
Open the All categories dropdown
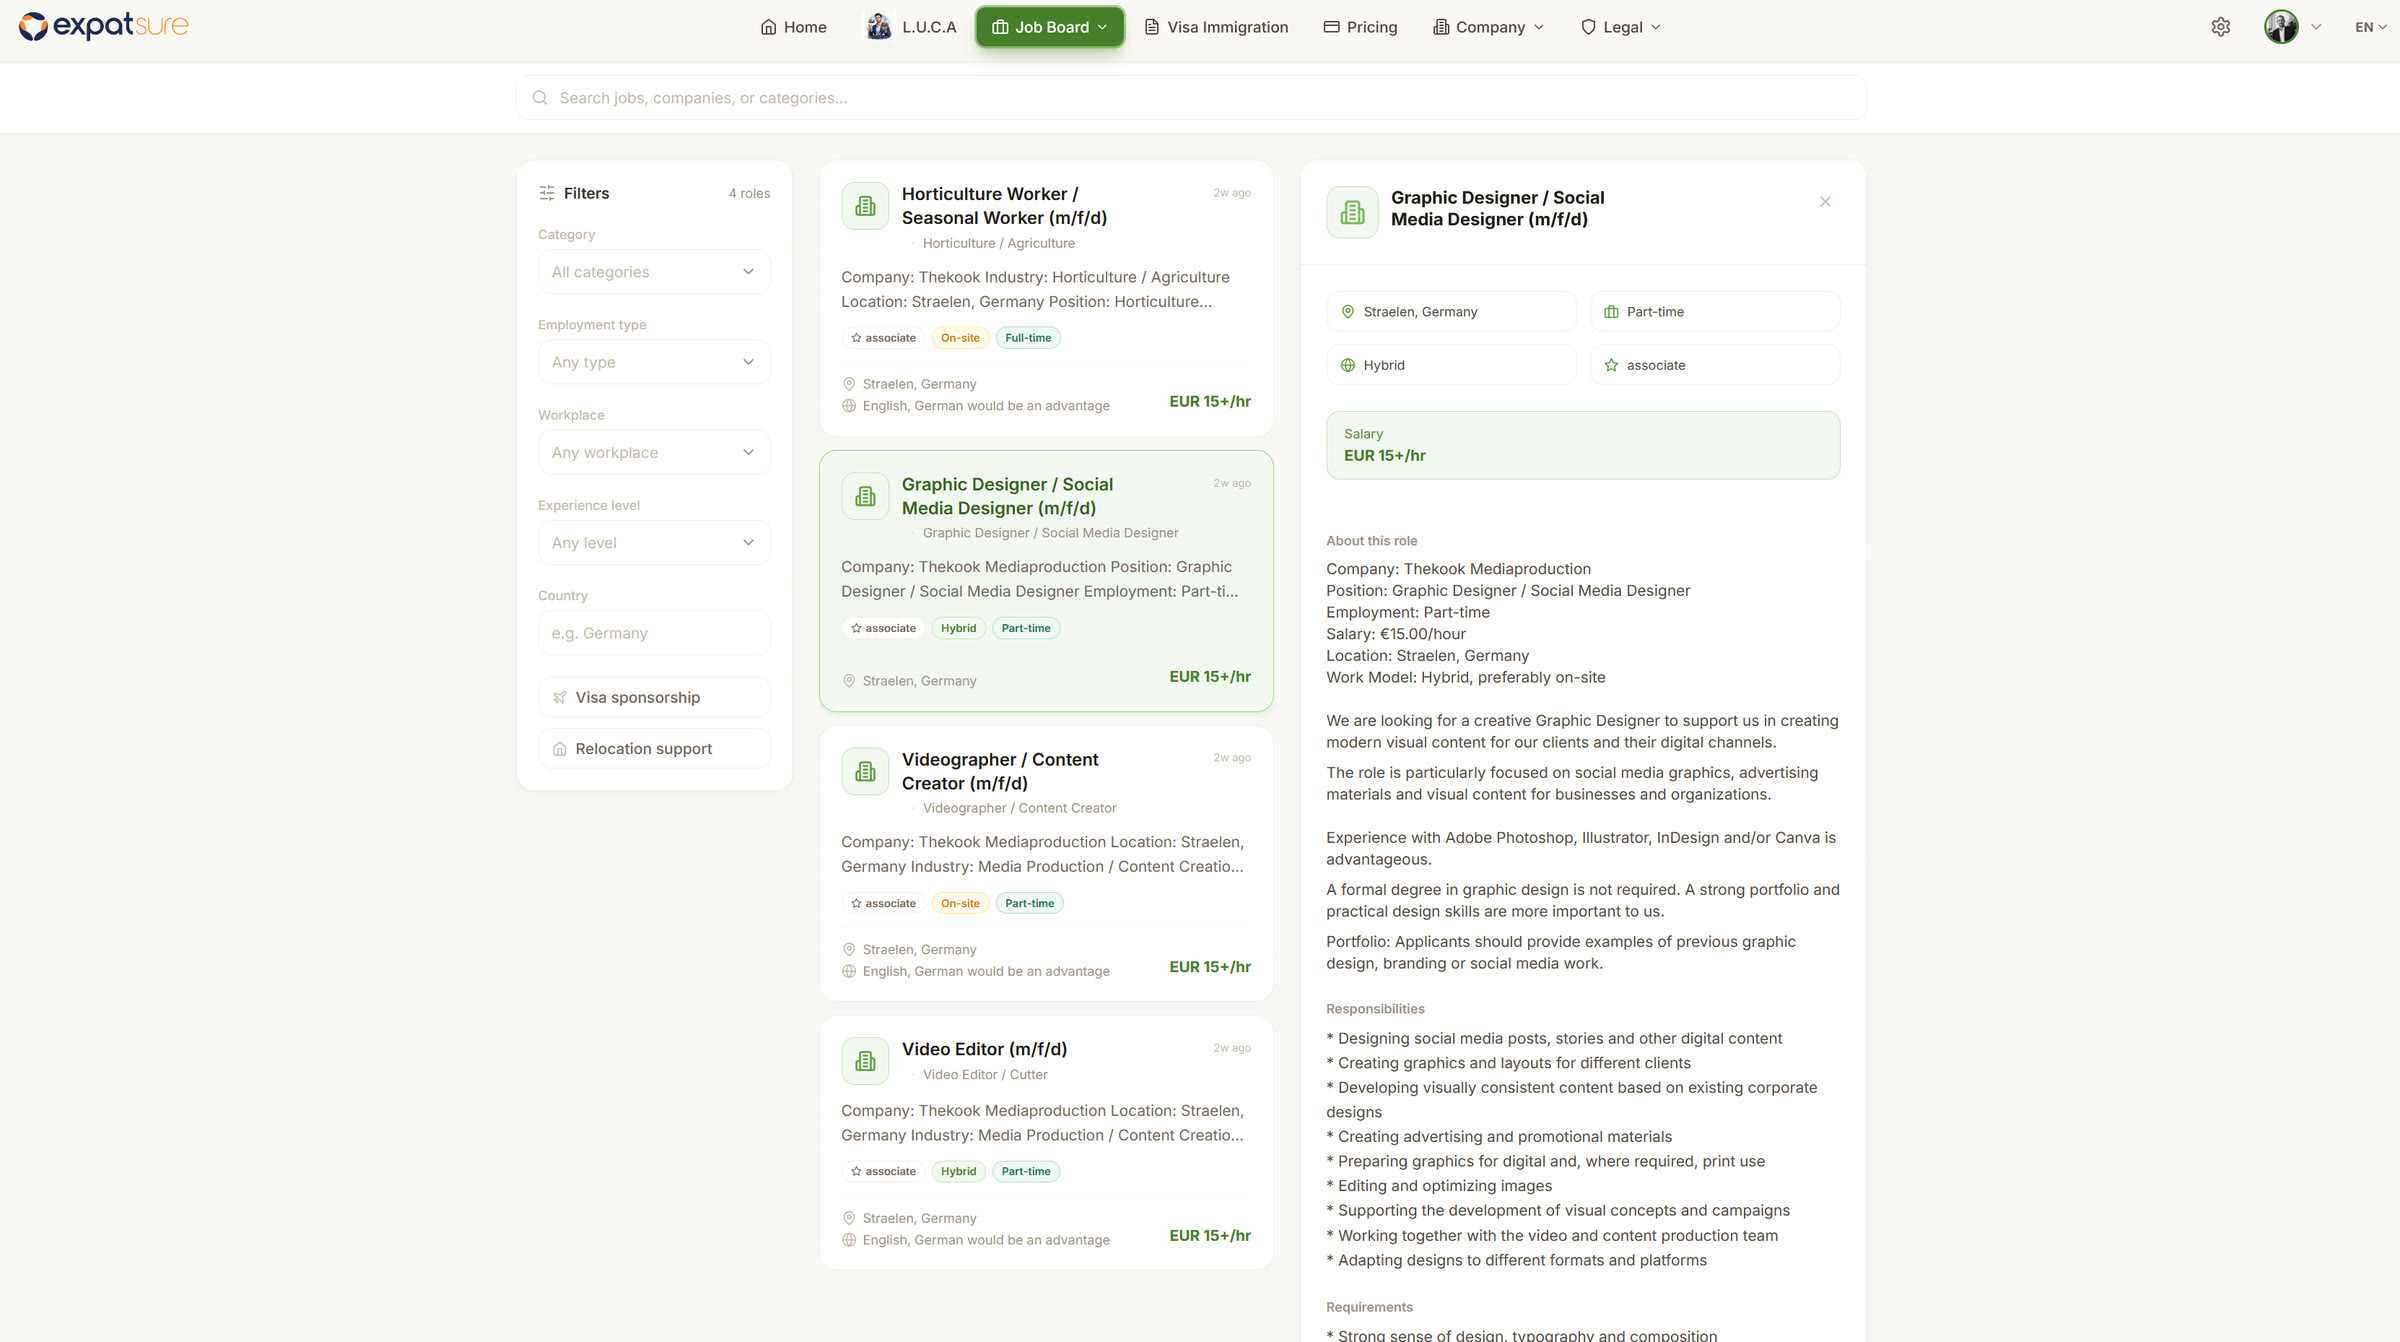coord(654,272)
